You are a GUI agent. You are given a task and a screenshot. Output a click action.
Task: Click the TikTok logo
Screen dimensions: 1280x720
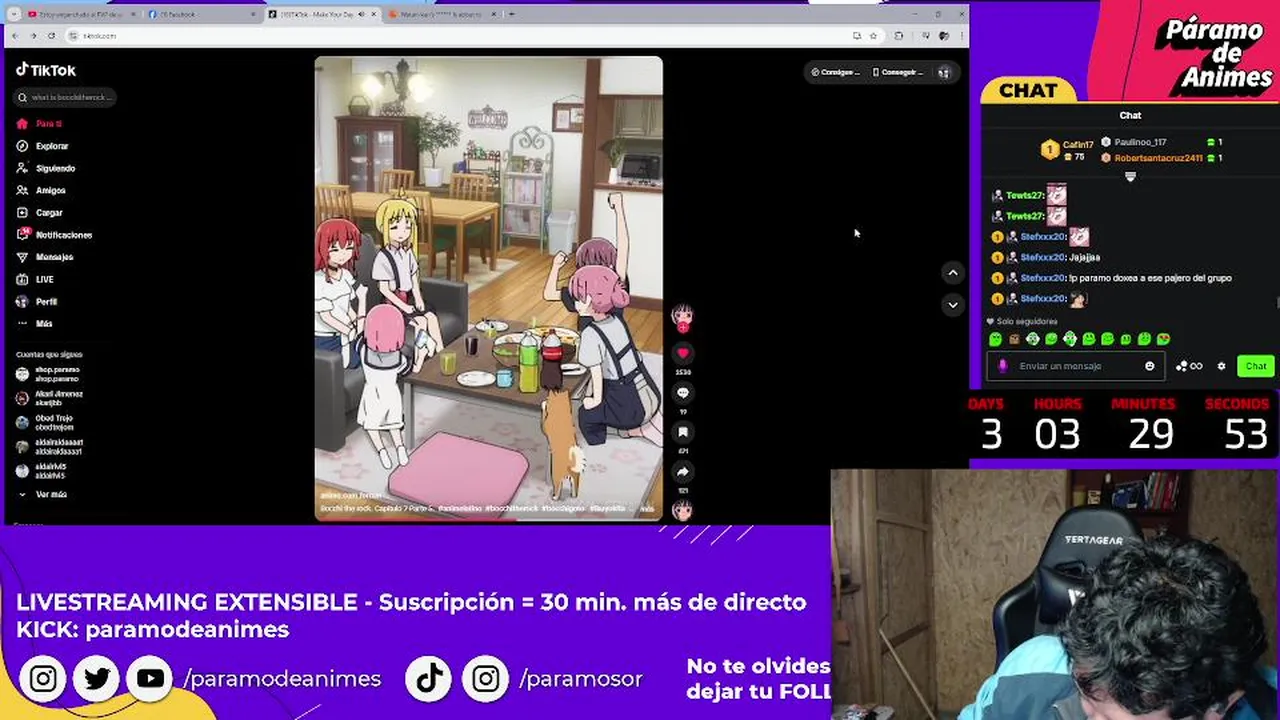pos(46,70)
